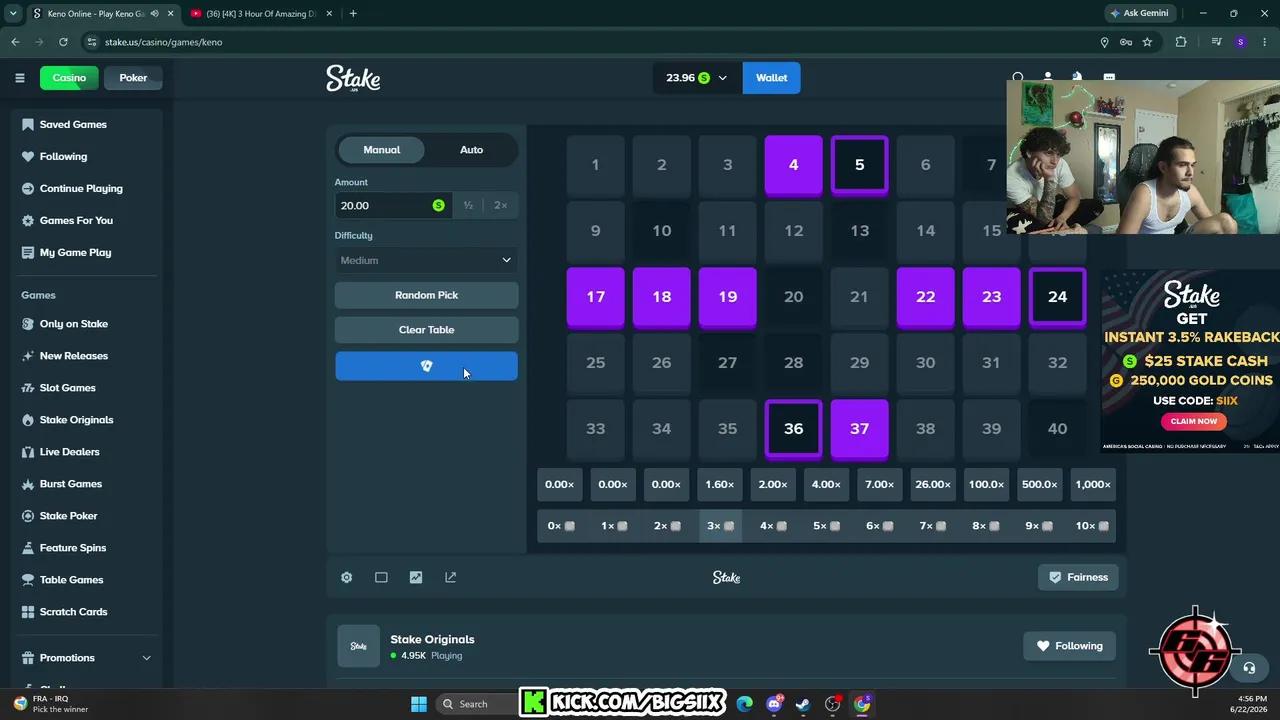Viewport: 1280px width, 720px height.
Task: Halve the bet amount with ½
Action: 468,205
